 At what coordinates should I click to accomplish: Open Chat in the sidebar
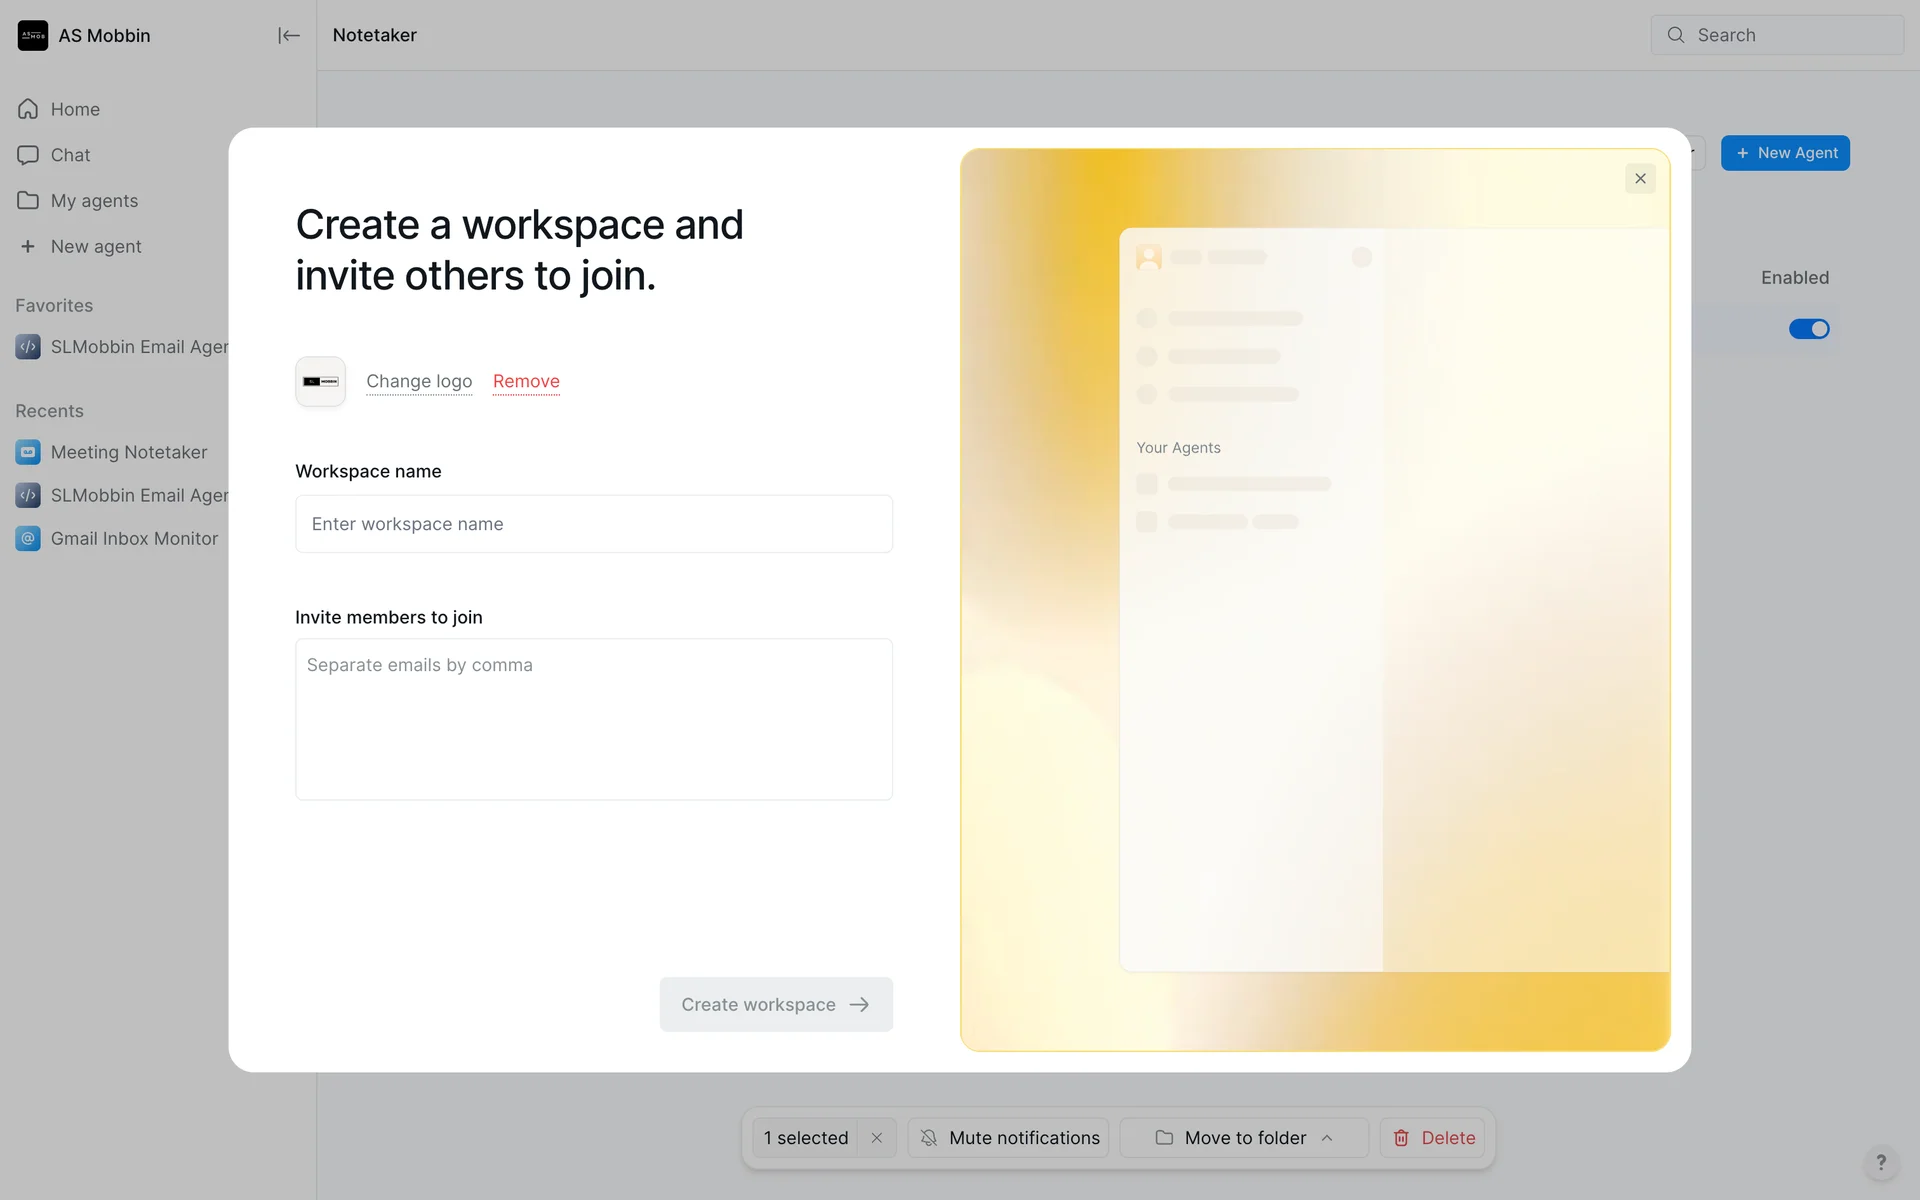click(x=70, y=155)
